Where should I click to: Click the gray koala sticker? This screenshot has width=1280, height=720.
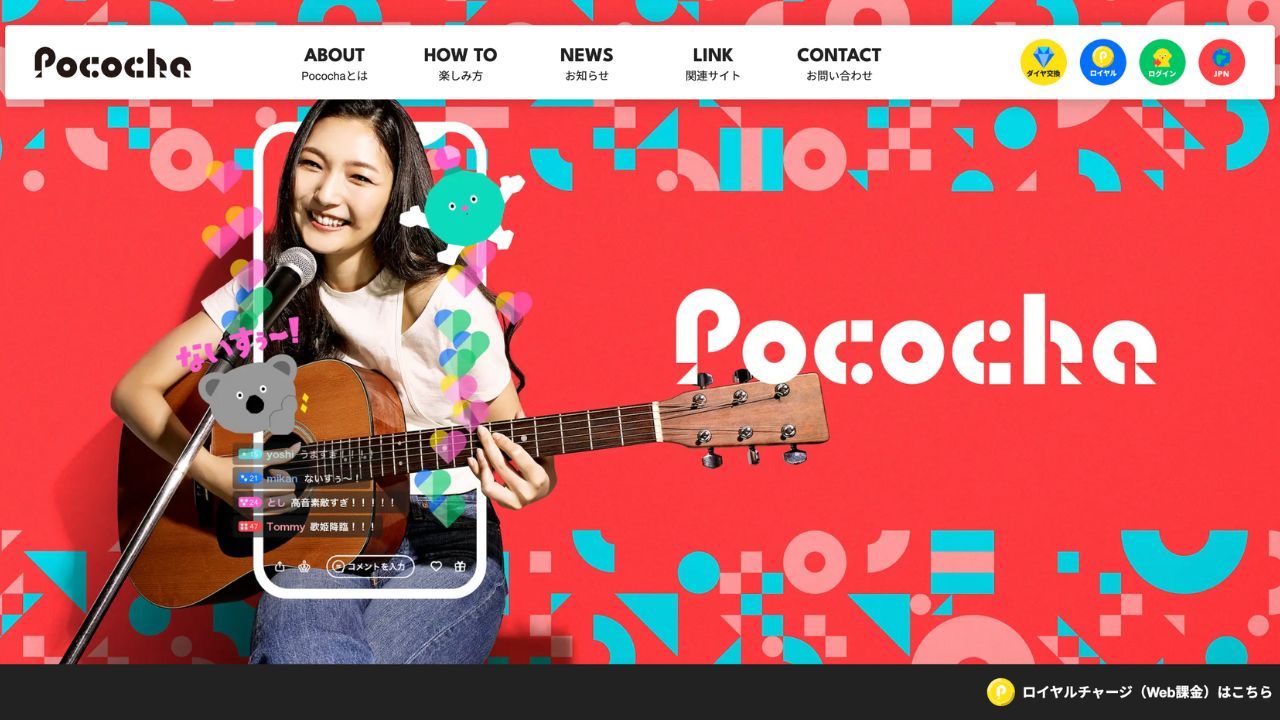(250, 392)
